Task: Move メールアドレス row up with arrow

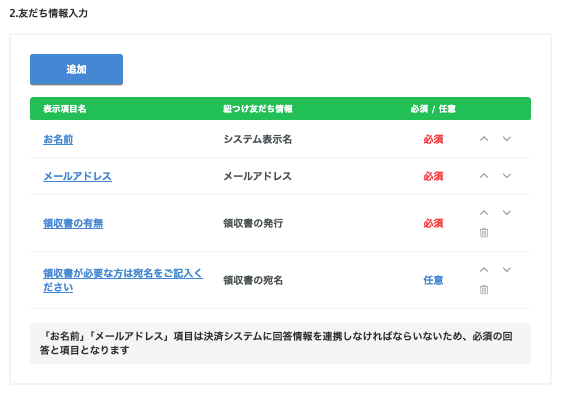Action: pyautogui.click(x=484, y=176)
